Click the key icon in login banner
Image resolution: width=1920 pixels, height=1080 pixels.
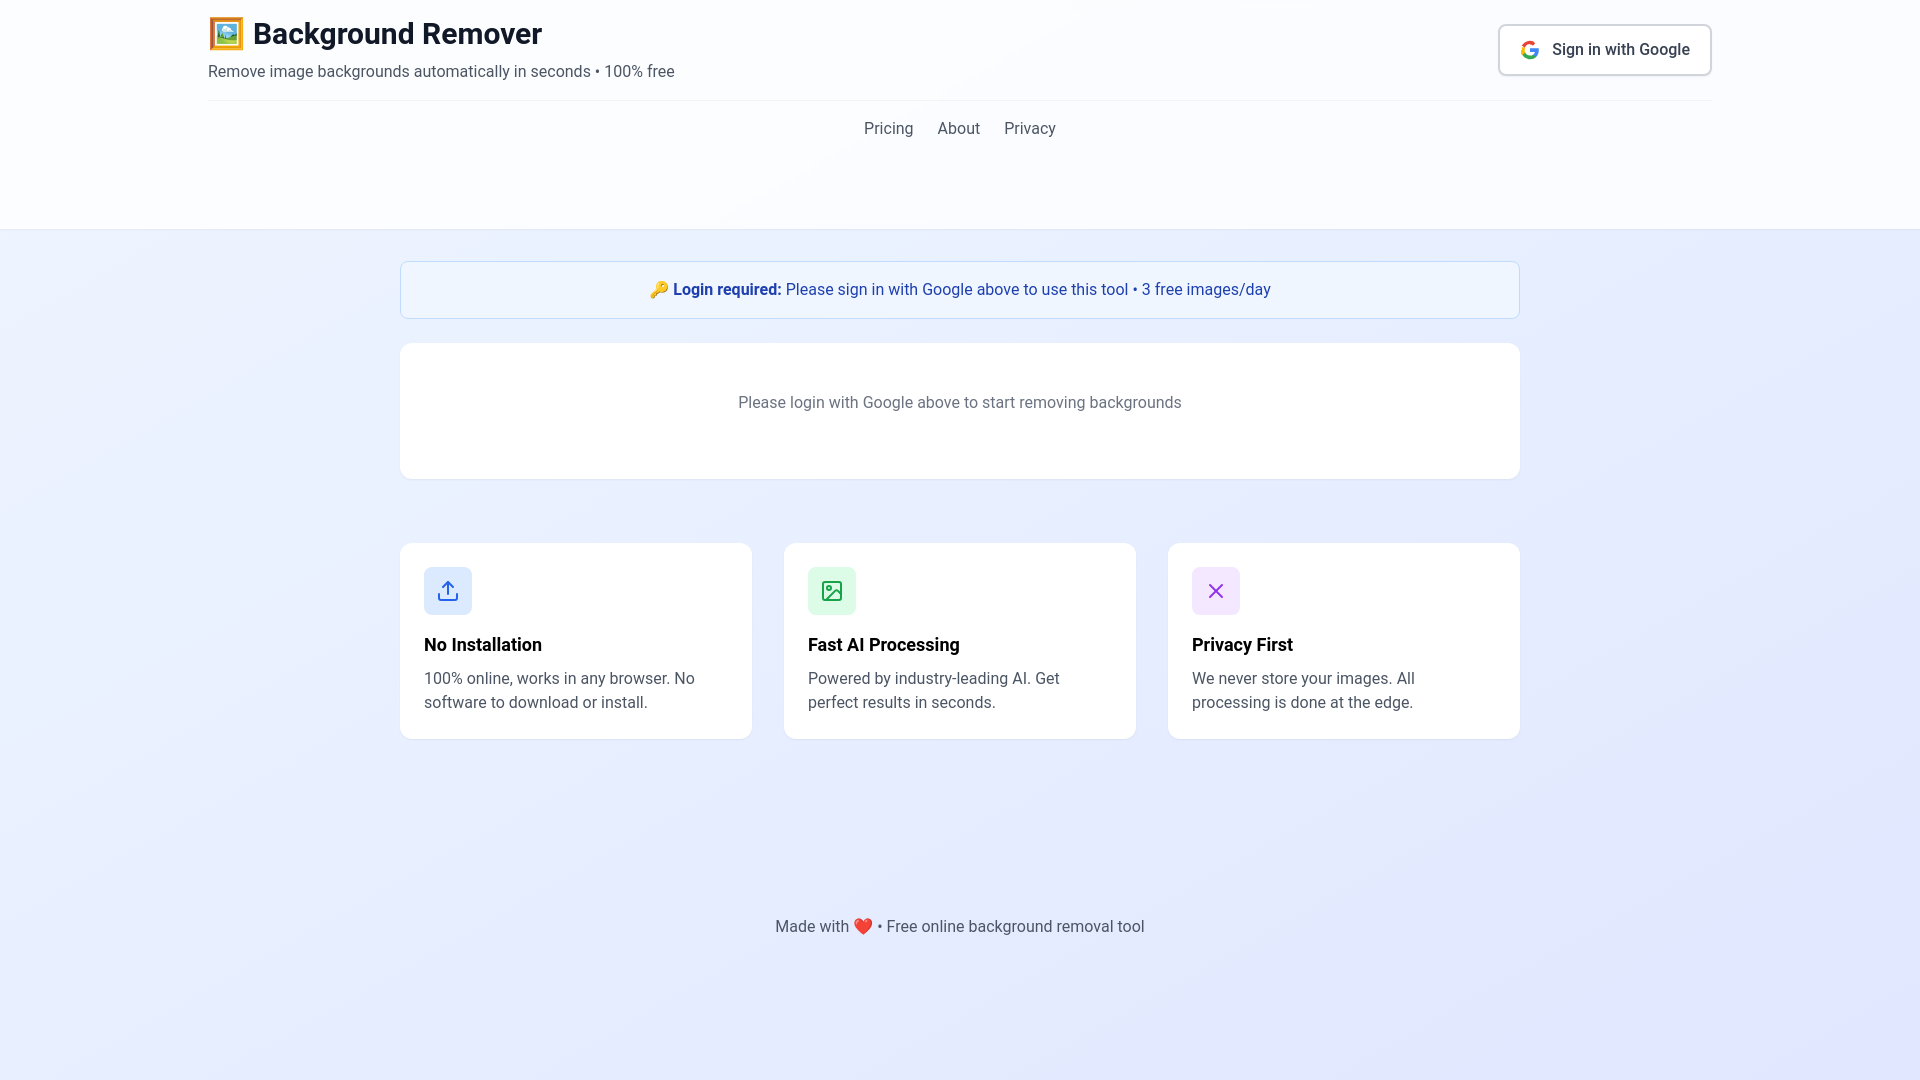tap(659, 290)
